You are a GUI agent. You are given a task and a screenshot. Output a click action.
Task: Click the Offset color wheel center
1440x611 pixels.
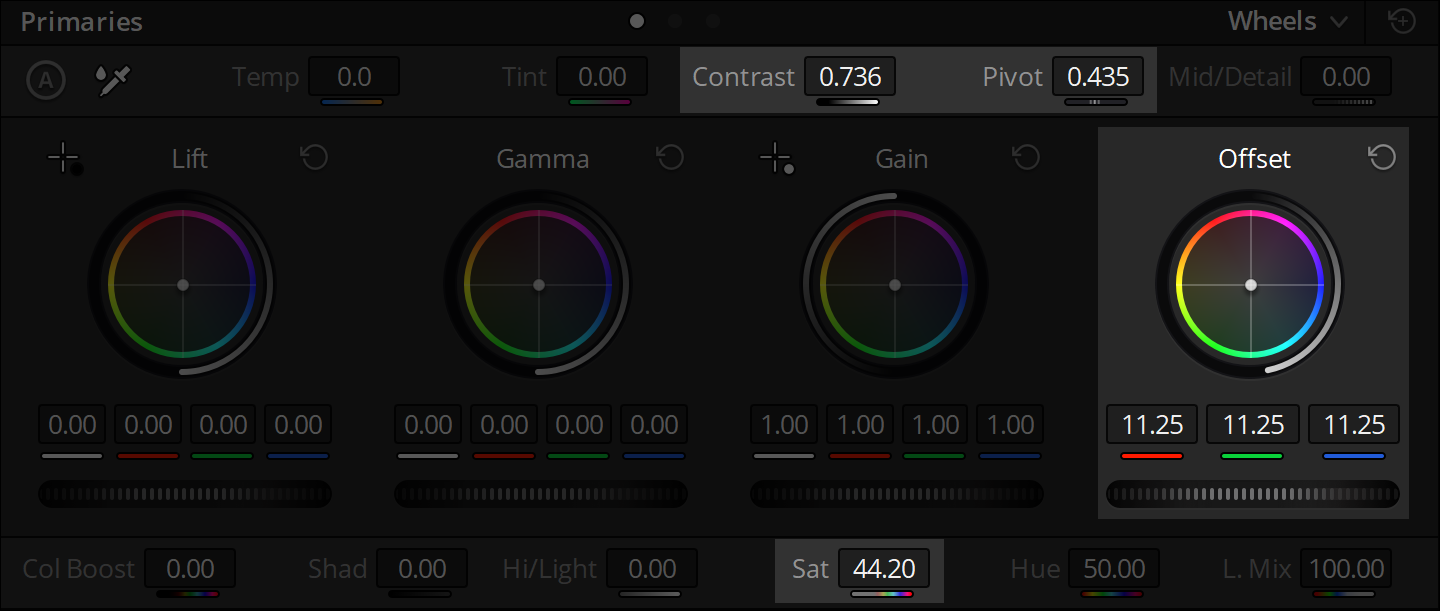click(x=1251, y=285)
